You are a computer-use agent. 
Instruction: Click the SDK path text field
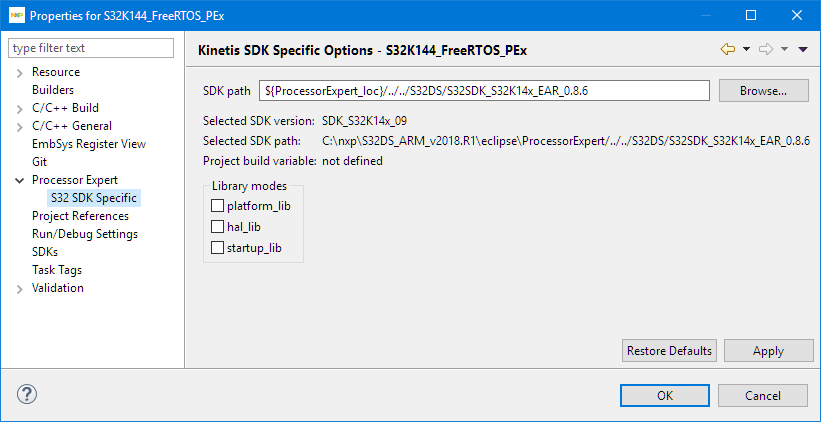pos(484,90)
